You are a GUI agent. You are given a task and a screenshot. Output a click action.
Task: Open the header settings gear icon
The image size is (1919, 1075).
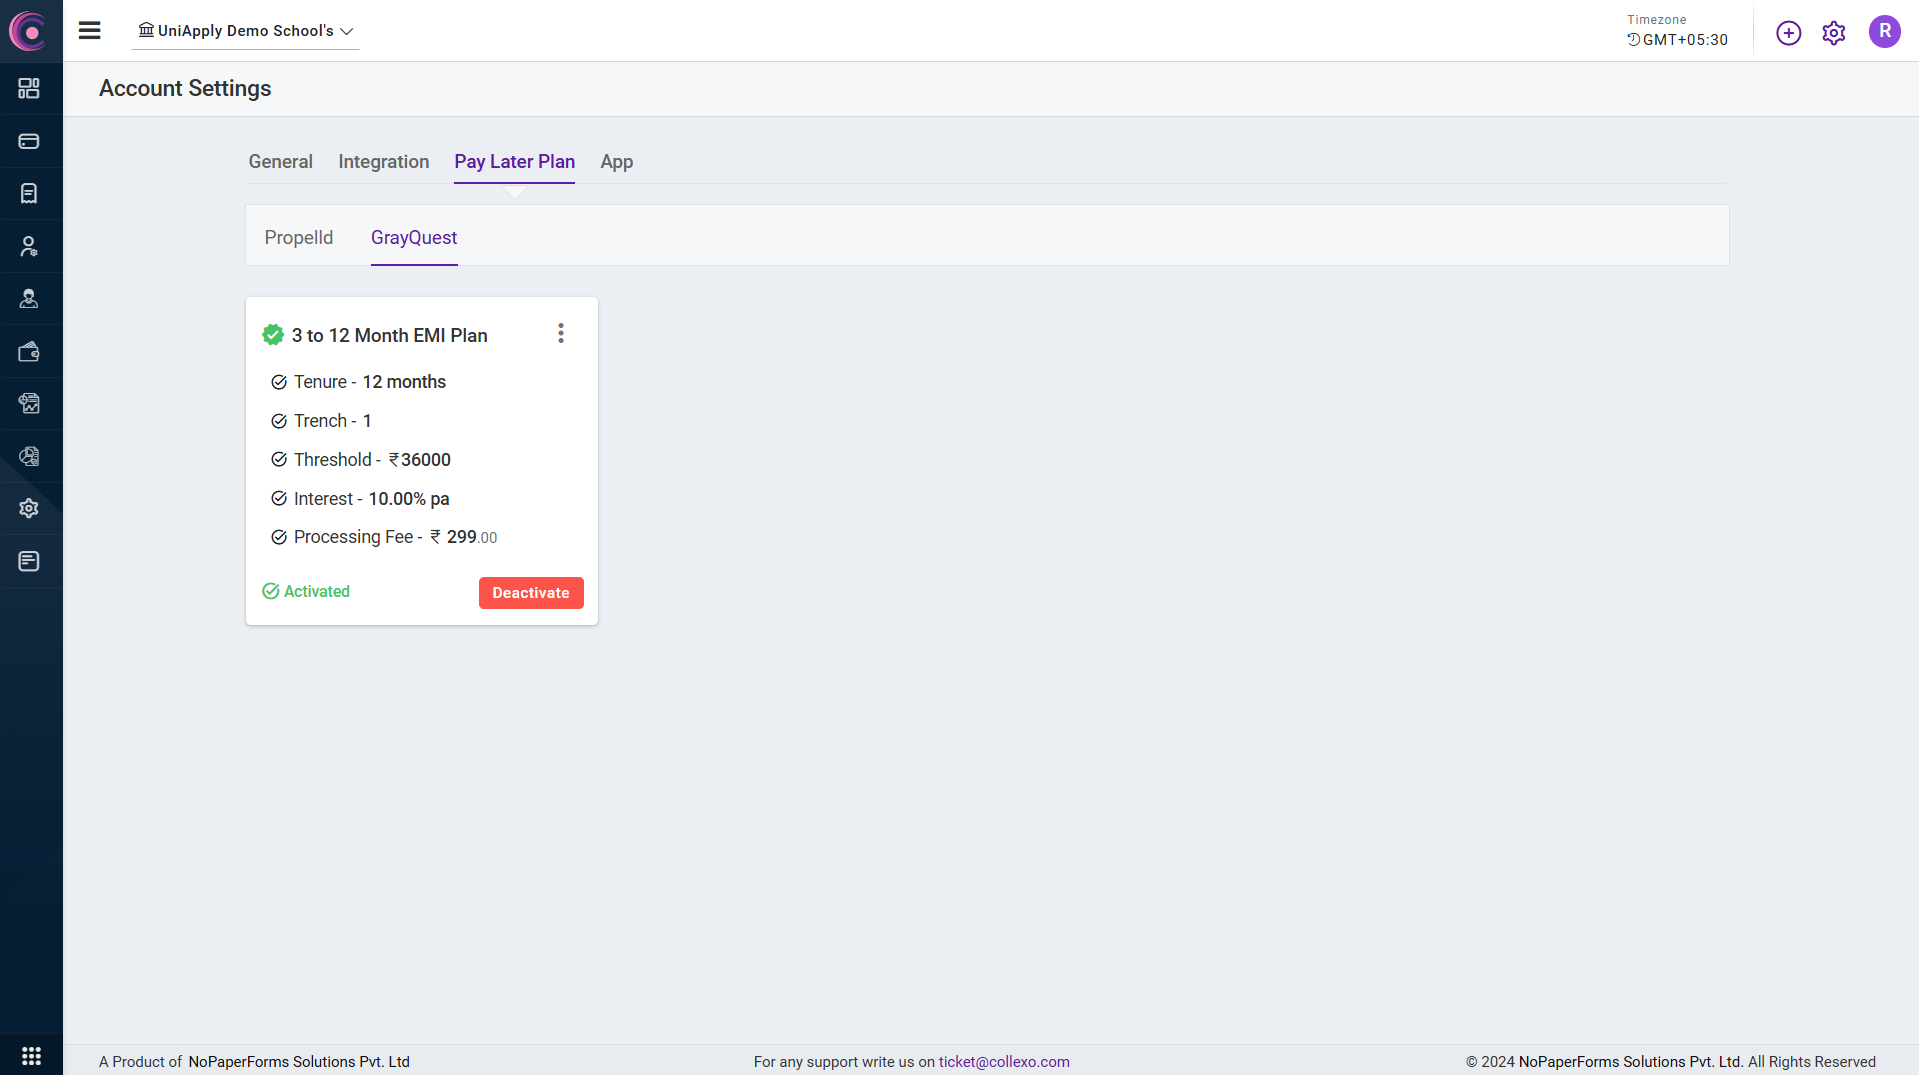tap(1833, 33)
